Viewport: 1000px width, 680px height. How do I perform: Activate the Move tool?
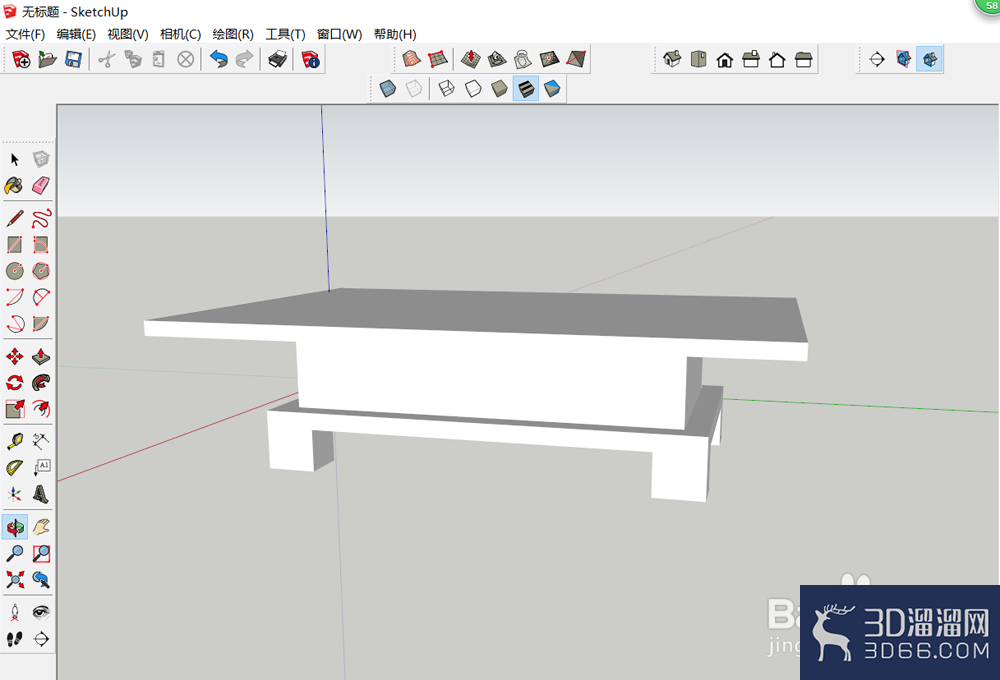click(15, 357)
